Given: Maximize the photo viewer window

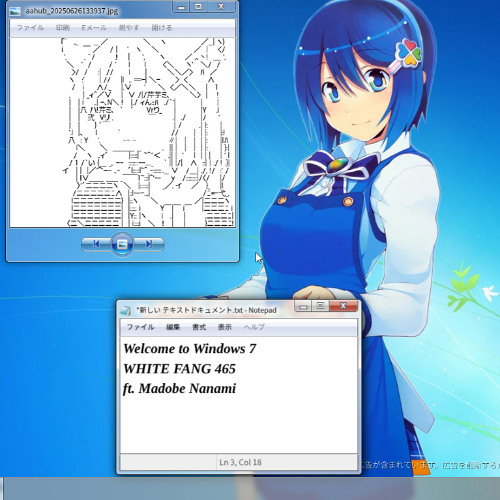Looking at the screenshot, I should [x=198, y=7].
